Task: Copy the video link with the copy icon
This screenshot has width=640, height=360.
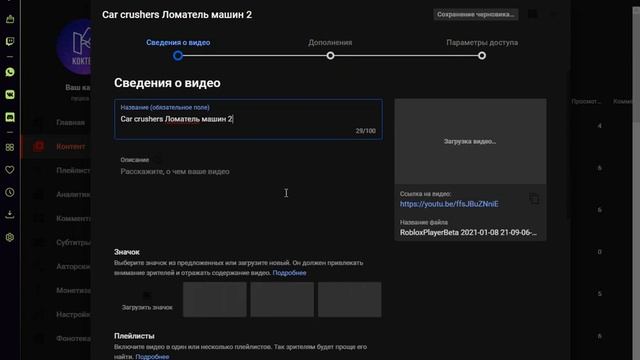Action: pyautogui.click(x=534, y=199)
